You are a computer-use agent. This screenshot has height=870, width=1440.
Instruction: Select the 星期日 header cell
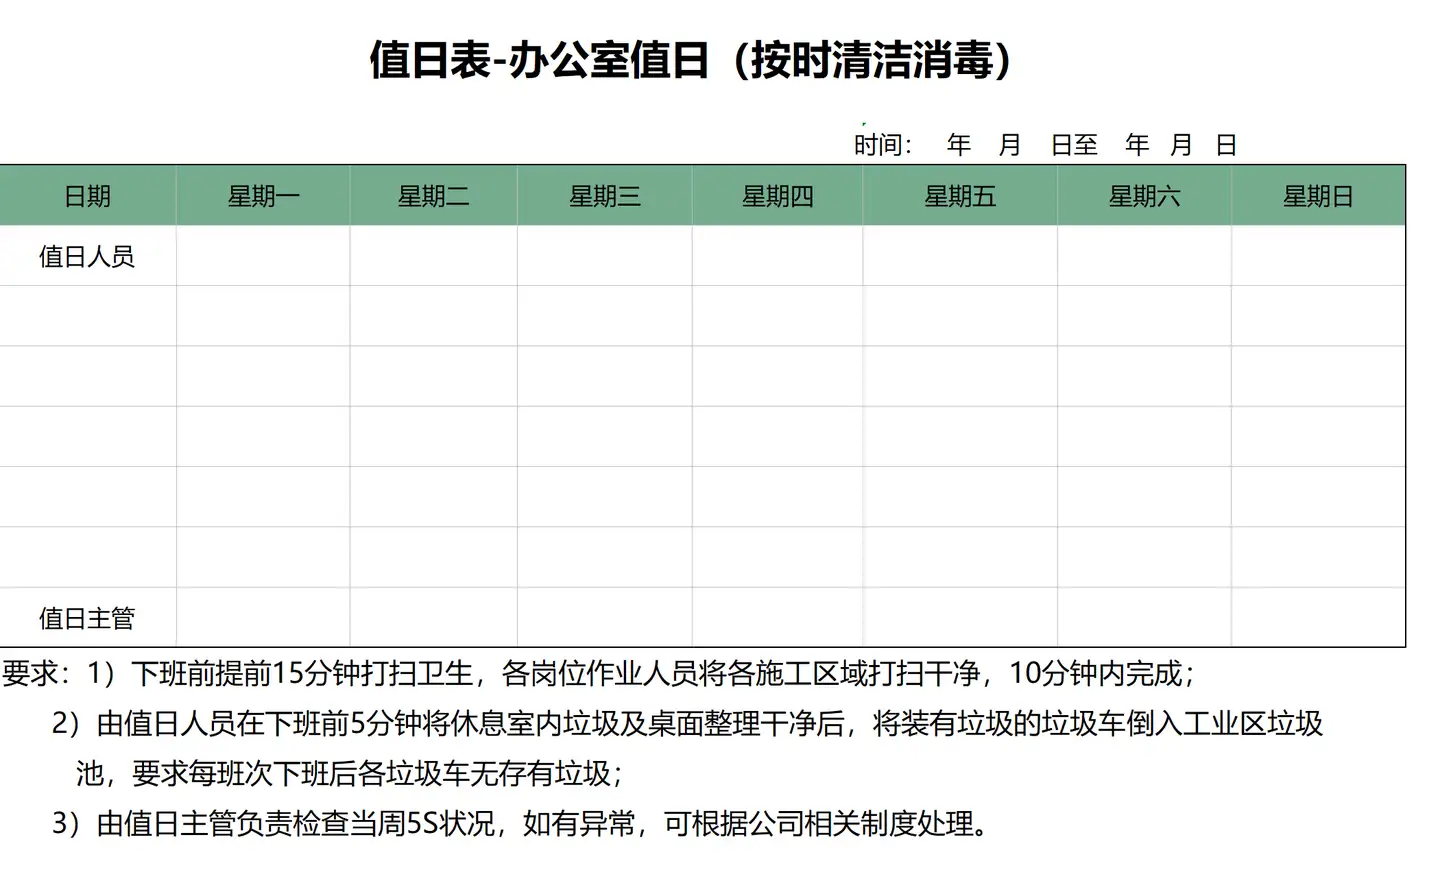(x=1318, y=196)
